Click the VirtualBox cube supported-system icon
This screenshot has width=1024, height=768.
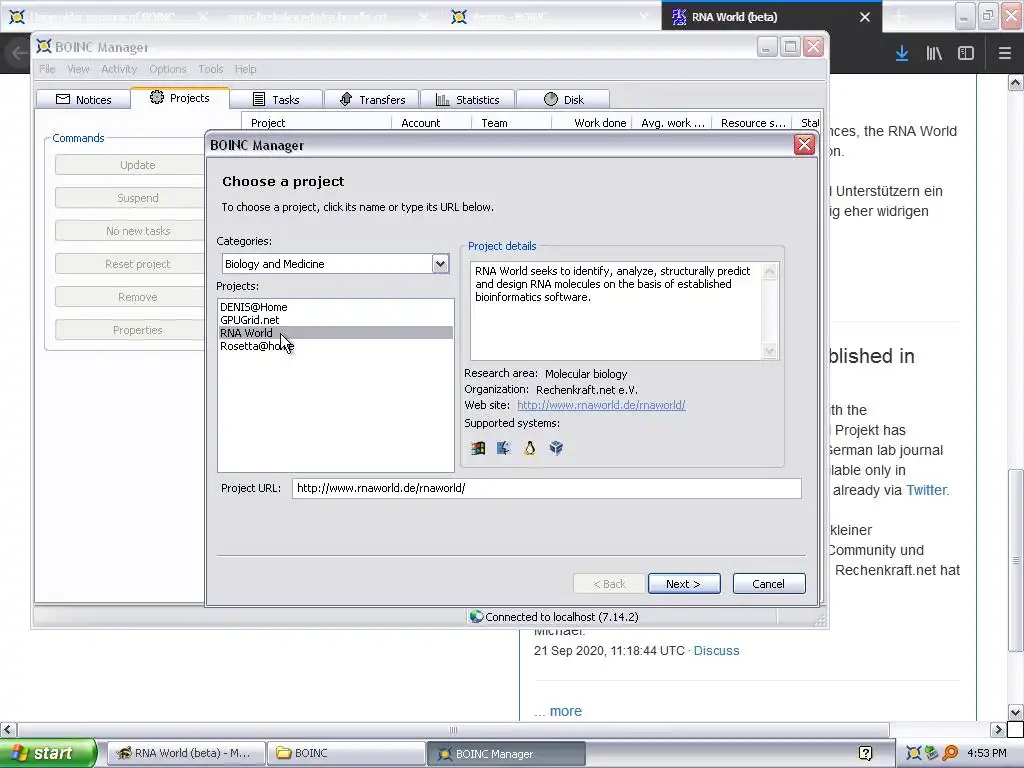556,448
